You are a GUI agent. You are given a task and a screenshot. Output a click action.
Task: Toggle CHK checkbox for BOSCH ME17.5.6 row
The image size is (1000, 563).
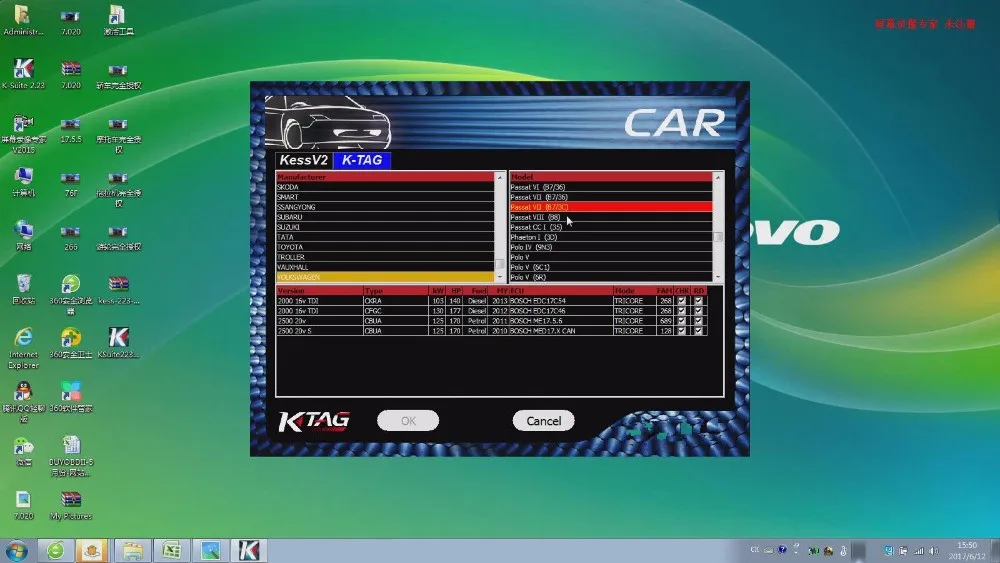pyautogui.click(x=682, y=321)
